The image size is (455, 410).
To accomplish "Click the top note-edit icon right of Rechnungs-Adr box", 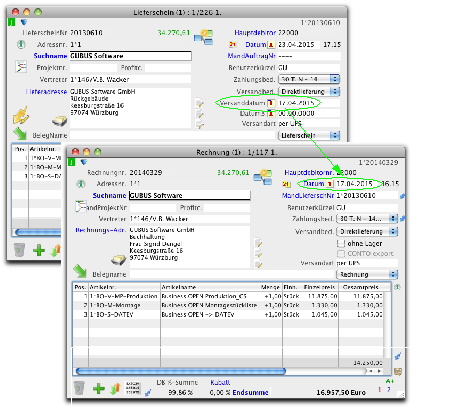I will (x=258, y=242).
